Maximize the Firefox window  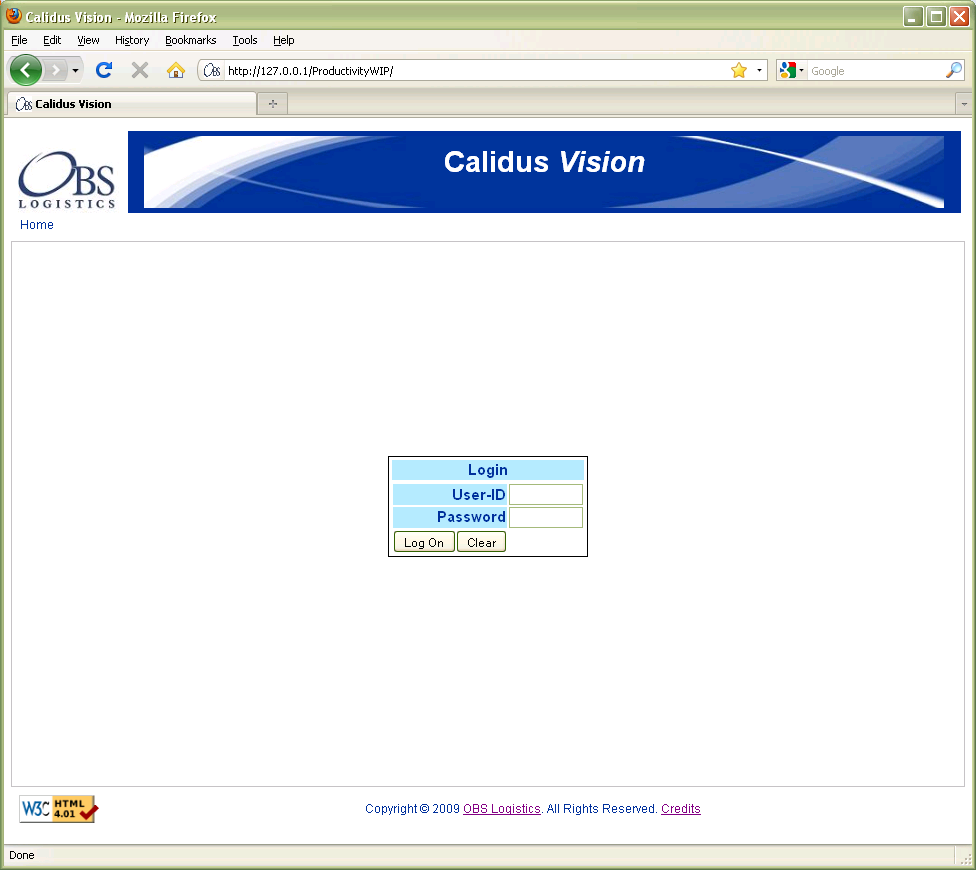pyautogui.click(x=936, y=17)
